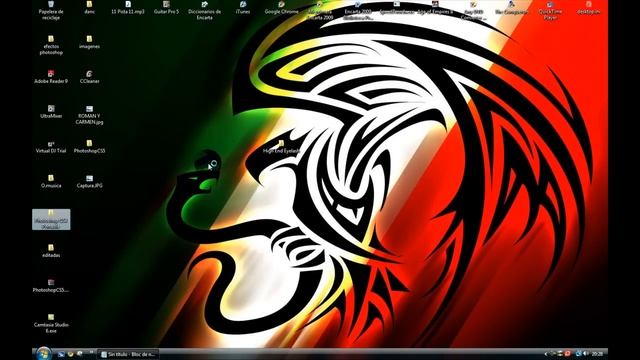Select the 11 Pista 11.mp3 file
Image resolution: width=640 pixels, height=360 pixels.
(x=128, y=8)
